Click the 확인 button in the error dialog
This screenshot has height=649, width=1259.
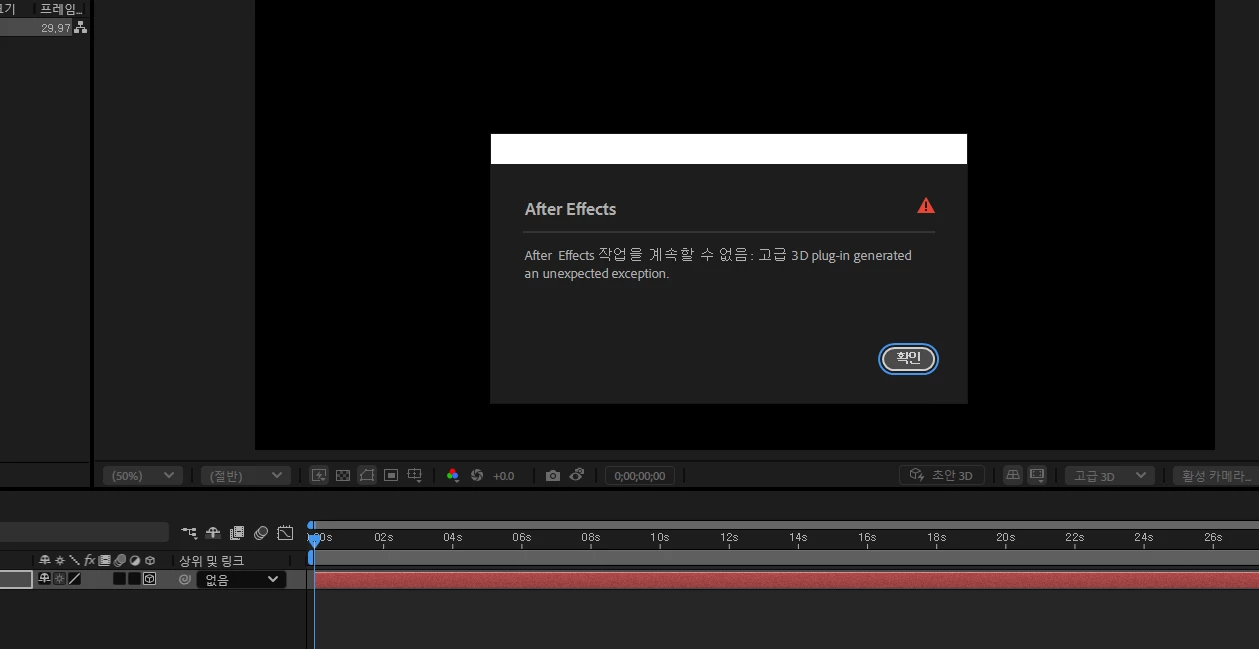pyautogui.click(x=908, y=358)
